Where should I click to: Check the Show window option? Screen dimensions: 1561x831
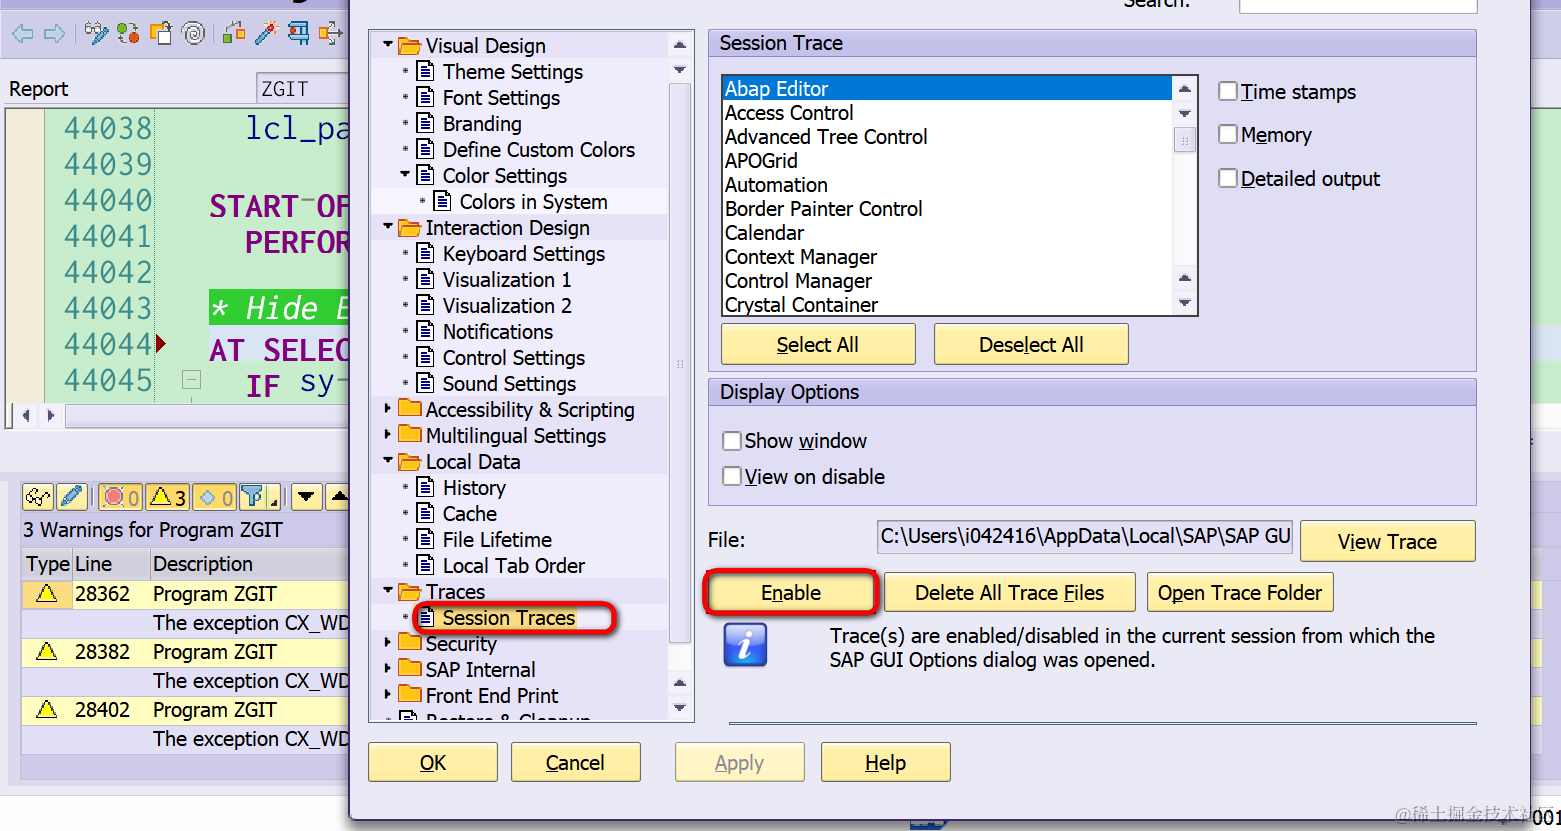[732, 441]
